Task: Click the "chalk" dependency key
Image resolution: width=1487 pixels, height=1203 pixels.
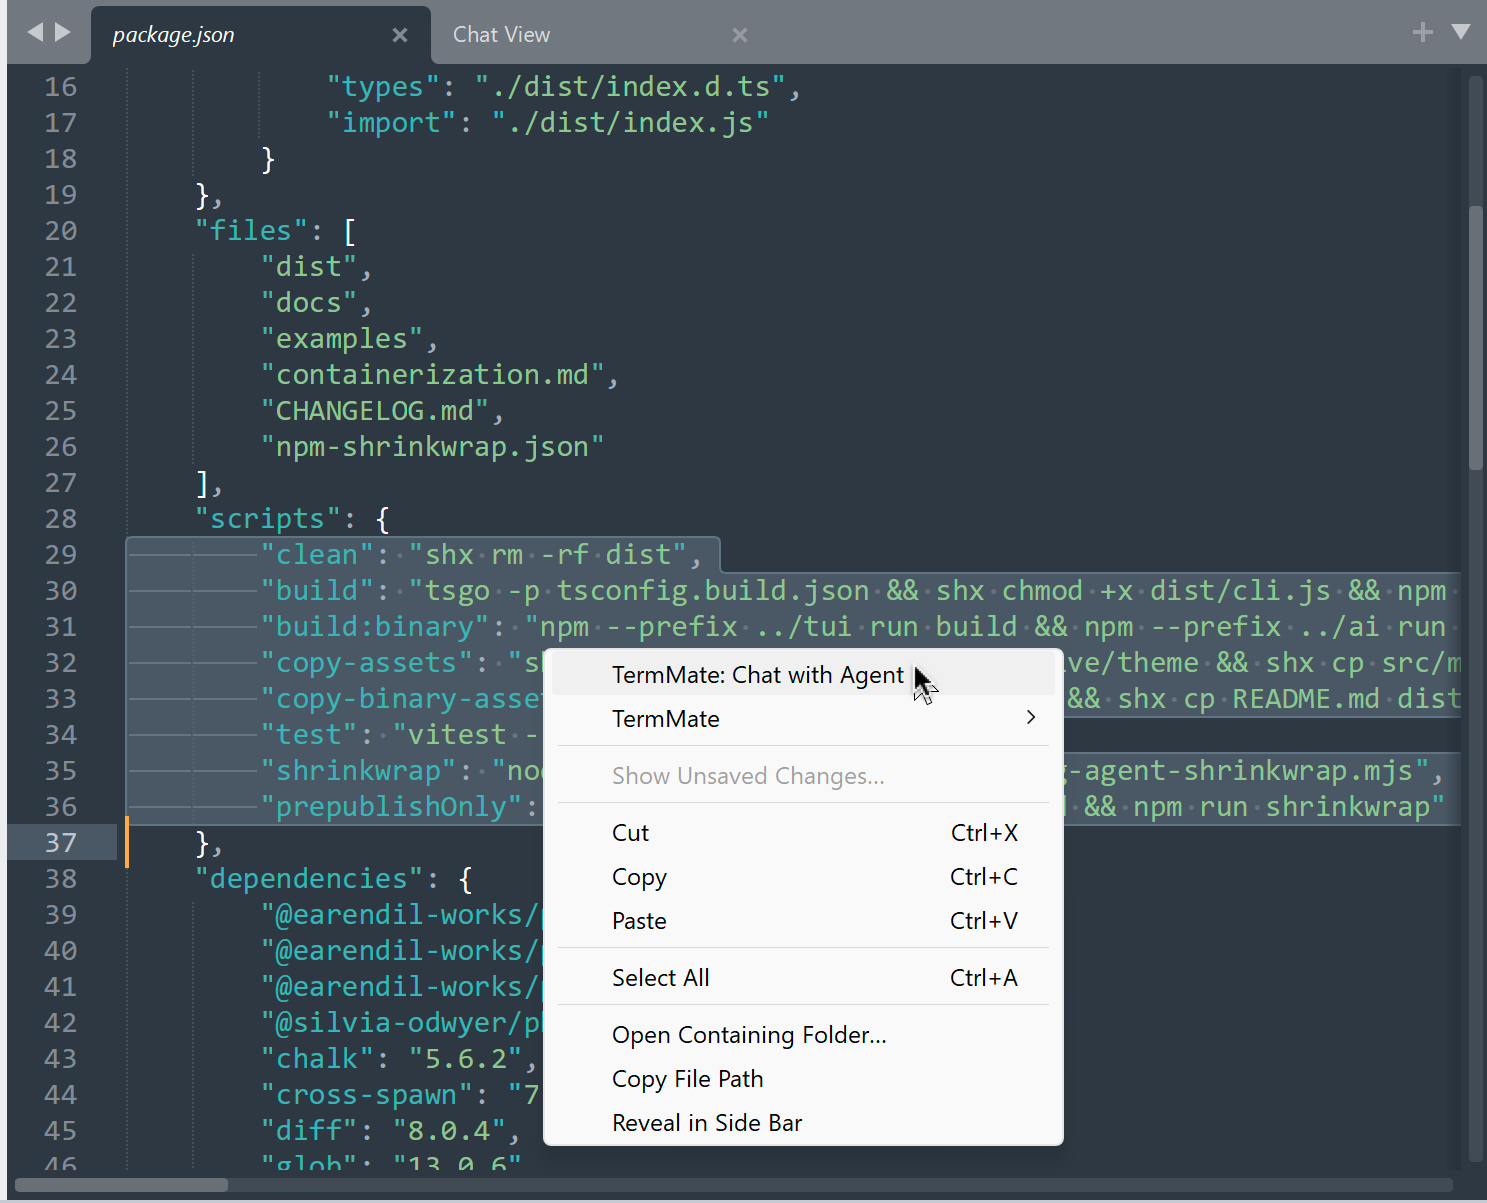Action: [317, 1059]
